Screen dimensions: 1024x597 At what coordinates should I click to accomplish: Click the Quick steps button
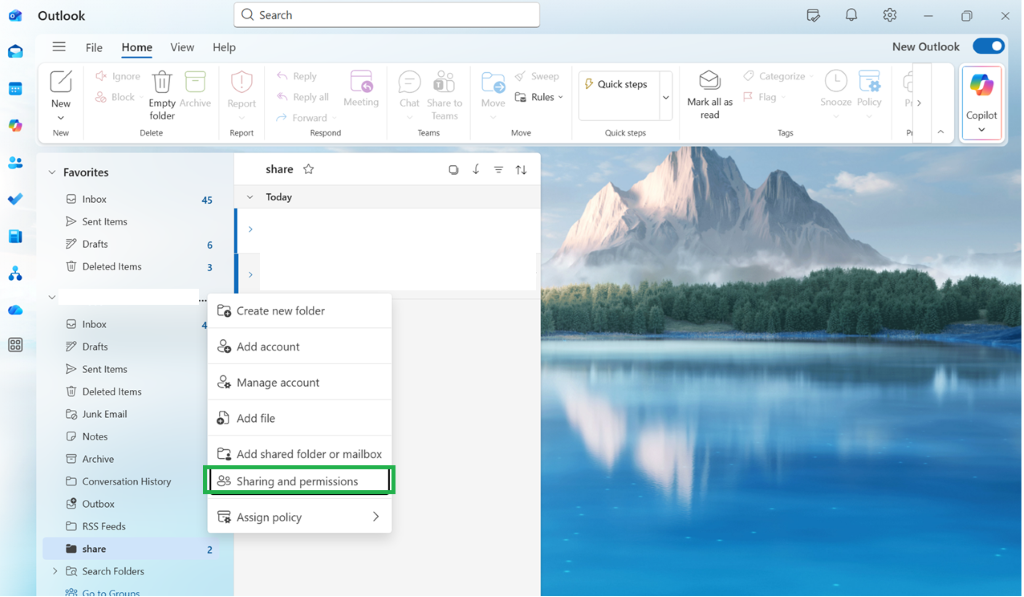coord(616,84)
